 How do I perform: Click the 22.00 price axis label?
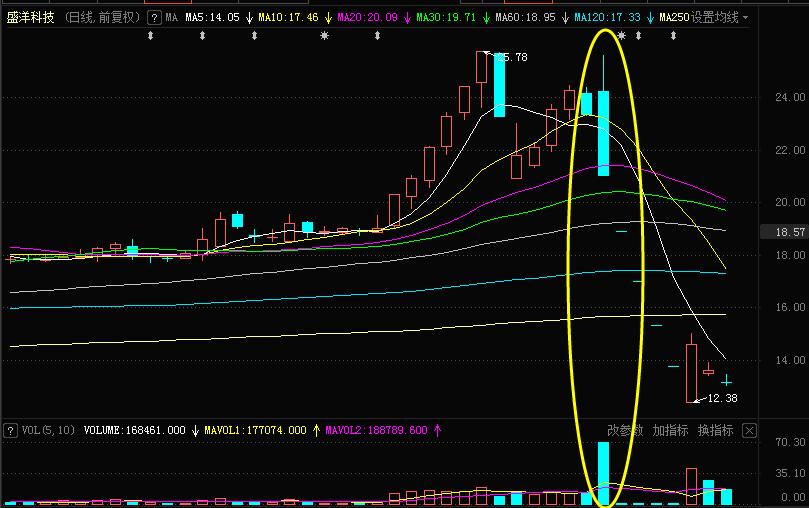coord(789,150)
